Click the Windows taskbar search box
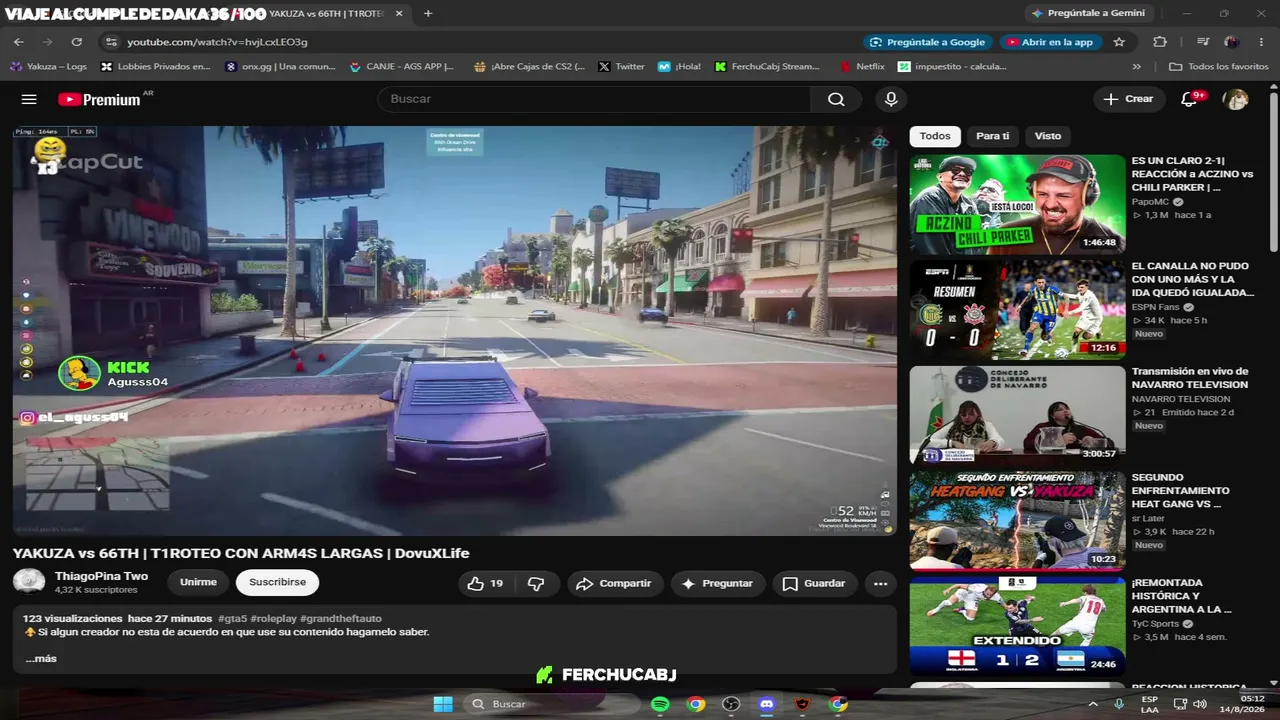1280x720 pixels. coord(550,704)
